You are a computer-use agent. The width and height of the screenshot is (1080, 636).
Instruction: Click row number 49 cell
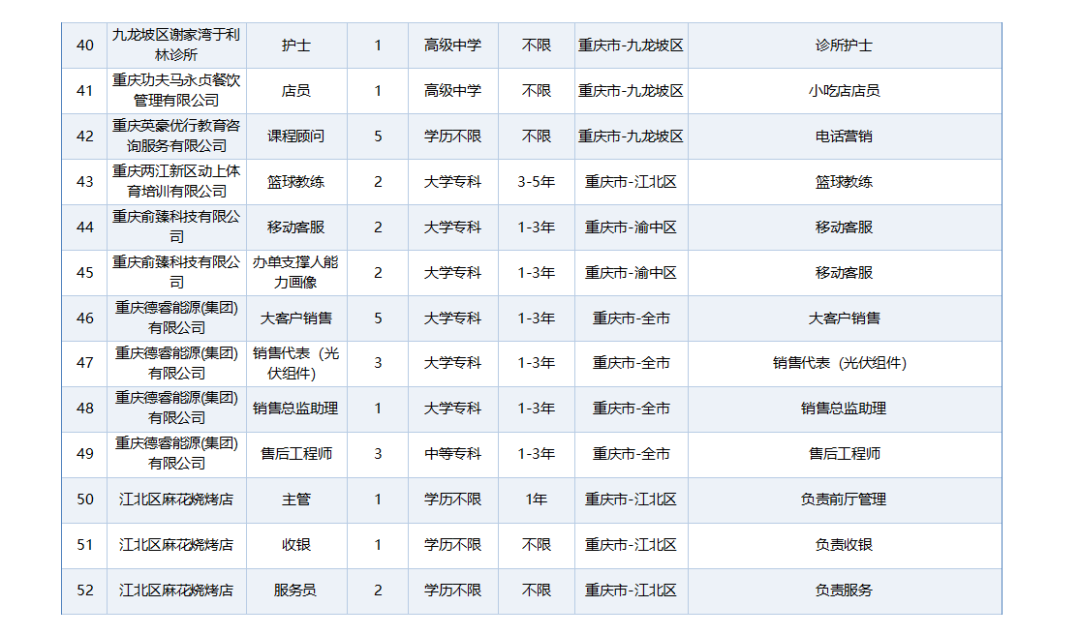click(85, 454)
